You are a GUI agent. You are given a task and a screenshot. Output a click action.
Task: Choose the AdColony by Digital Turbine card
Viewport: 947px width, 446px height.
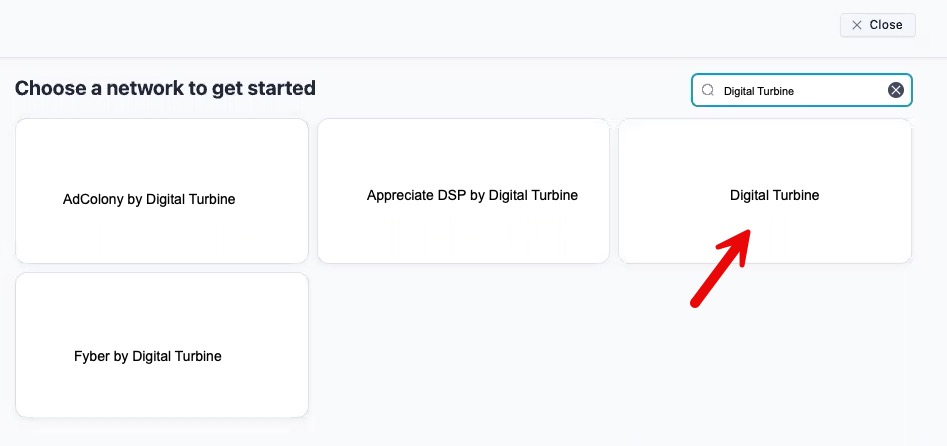[162, 191]
